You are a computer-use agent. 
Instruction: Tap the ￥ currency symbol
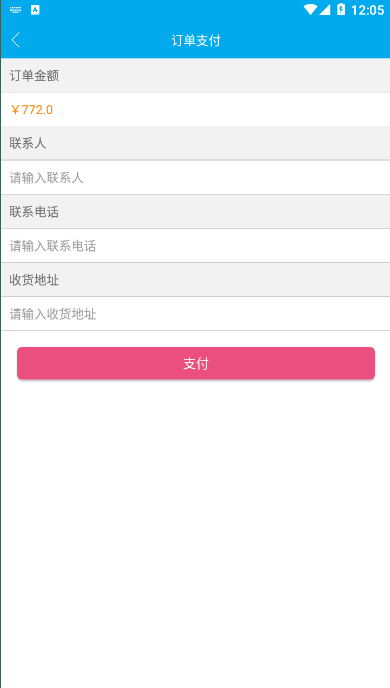(x=15, y=110)
